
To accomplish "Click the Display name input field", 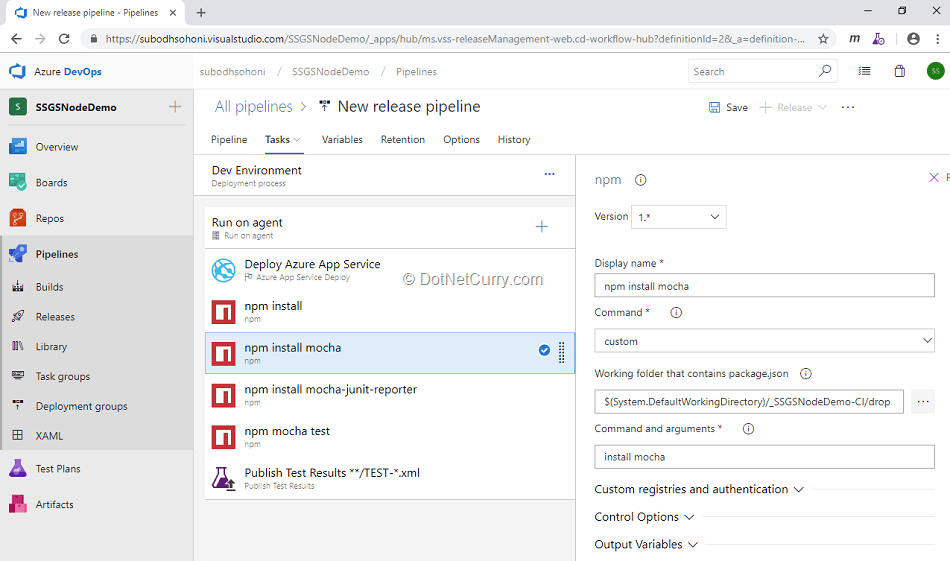I will point(764,286).
